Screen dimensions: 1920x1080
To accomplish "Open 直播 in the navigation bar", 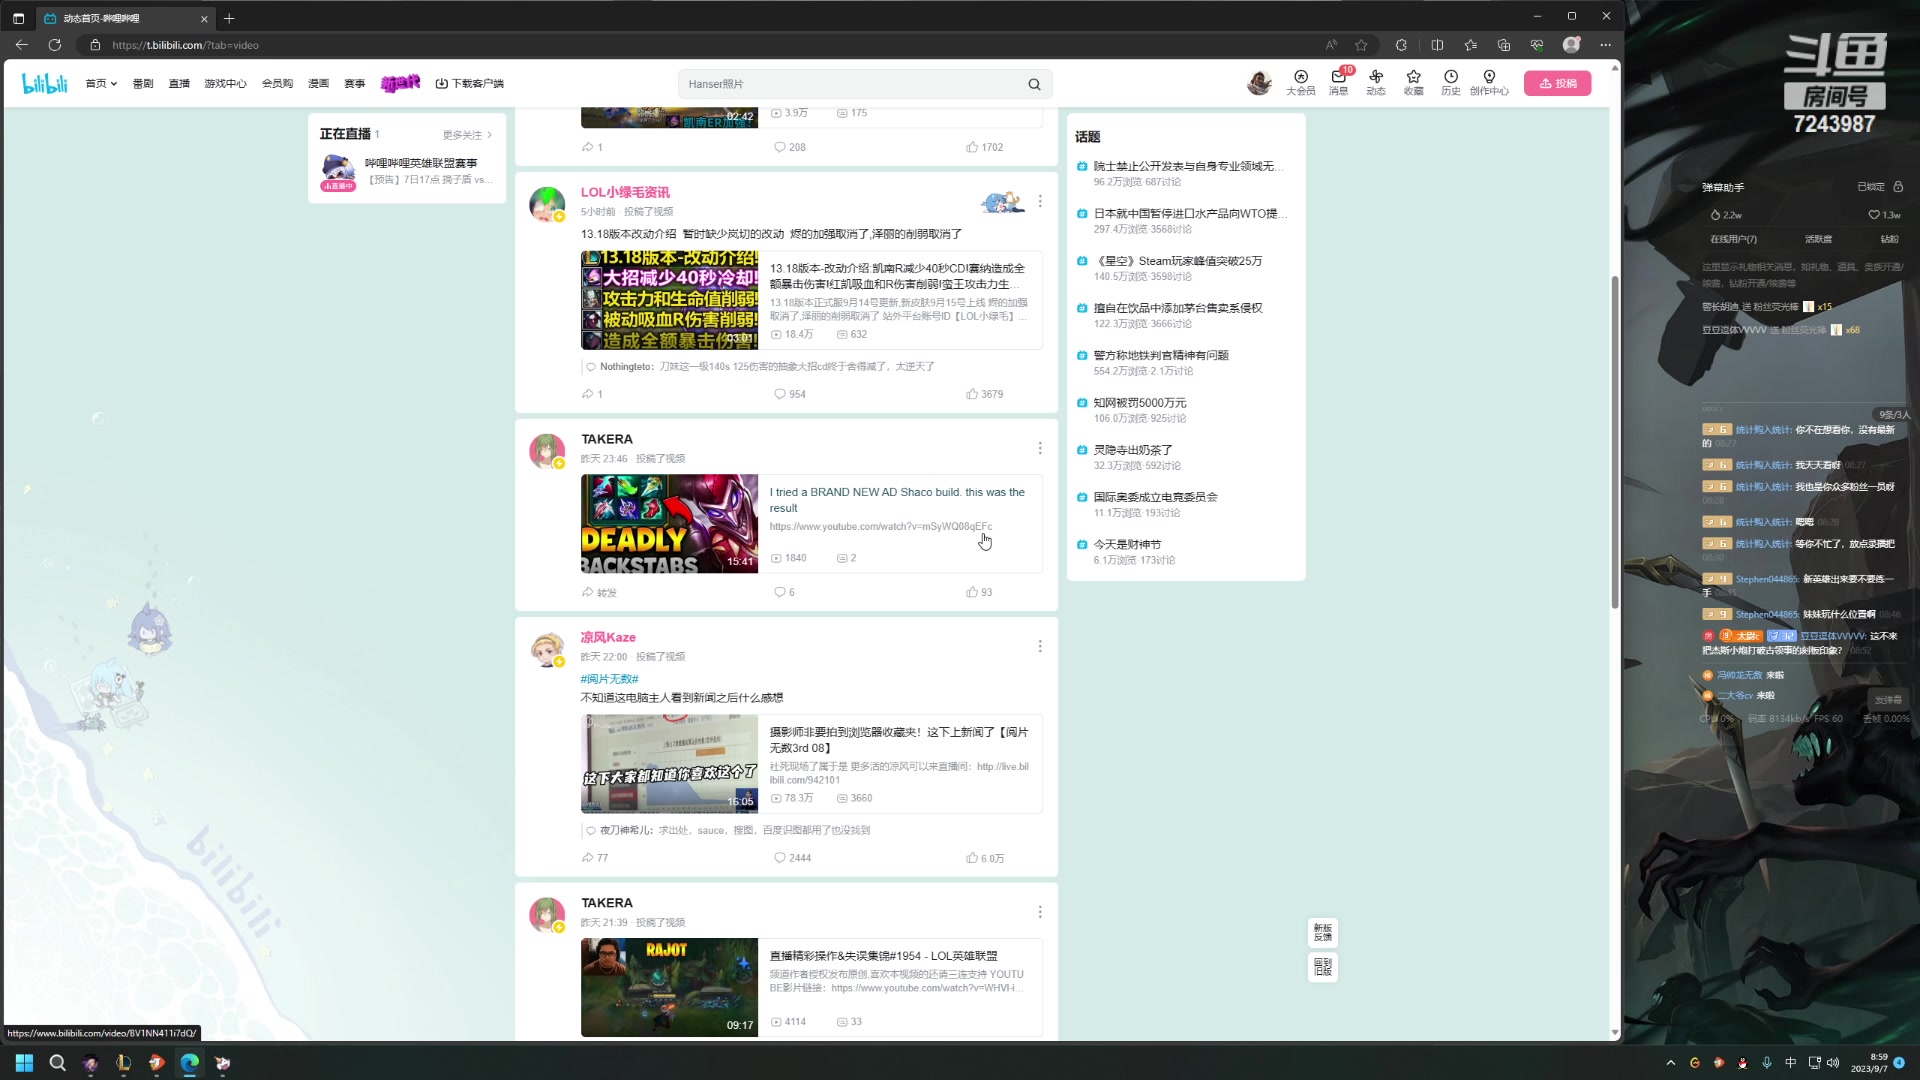I will (x=179, y=84).
